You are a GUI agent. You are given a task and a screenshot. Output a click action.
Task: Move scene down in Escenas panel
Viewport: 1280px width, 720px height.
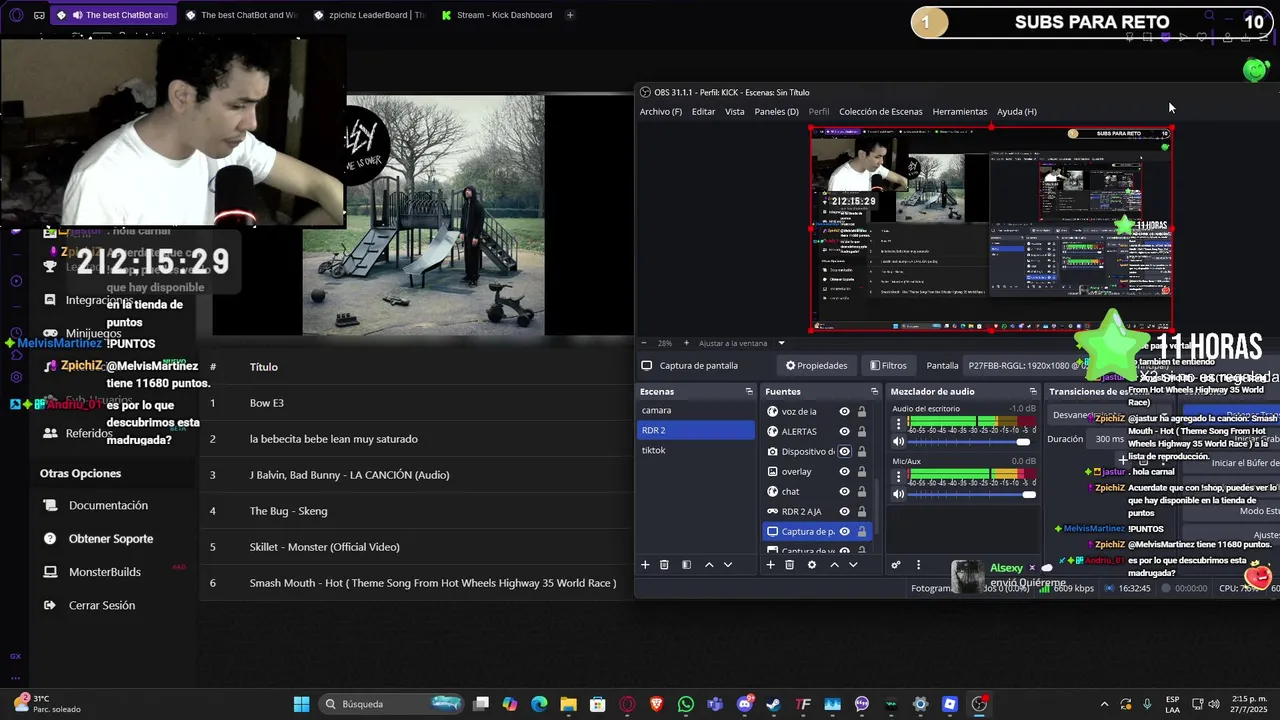[x=728, y=565]
